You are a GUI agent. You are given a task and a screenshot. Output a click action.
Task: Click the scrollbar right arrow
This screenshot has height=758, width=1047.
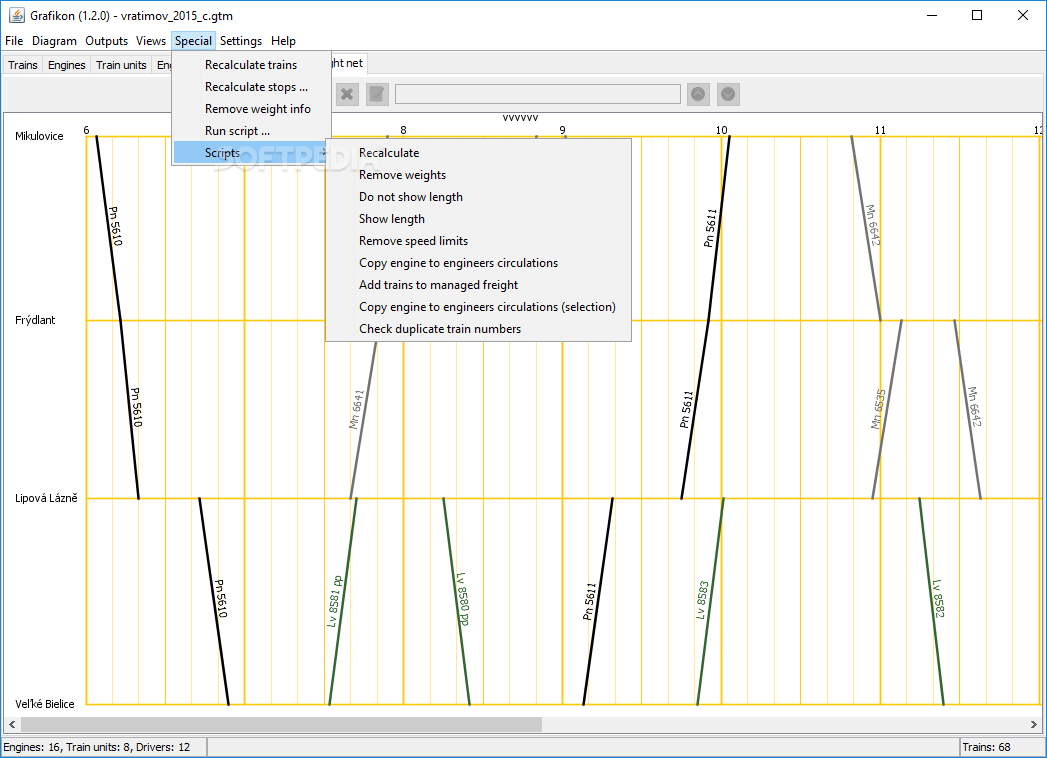(1034, 724)
